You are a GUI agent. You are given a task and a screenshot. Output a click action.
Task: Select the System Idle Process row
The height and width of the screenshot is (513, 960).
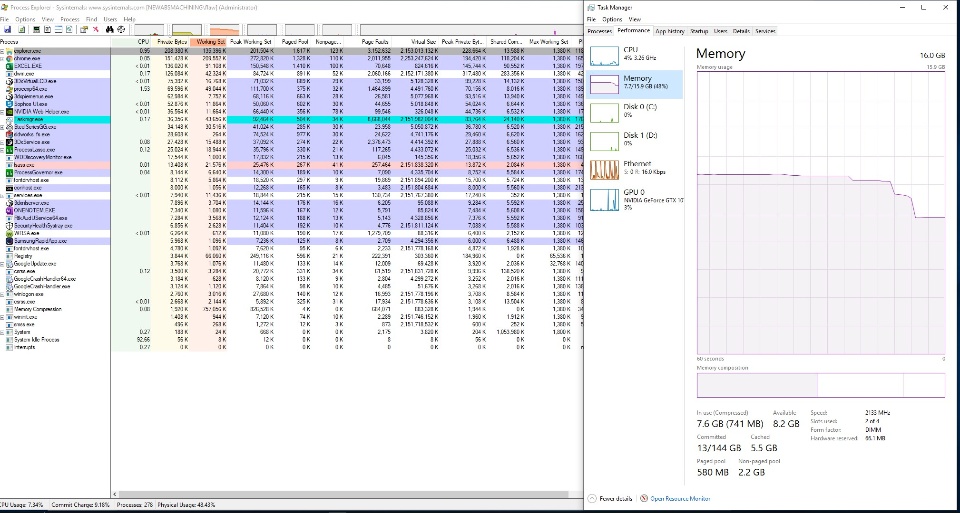291,339
